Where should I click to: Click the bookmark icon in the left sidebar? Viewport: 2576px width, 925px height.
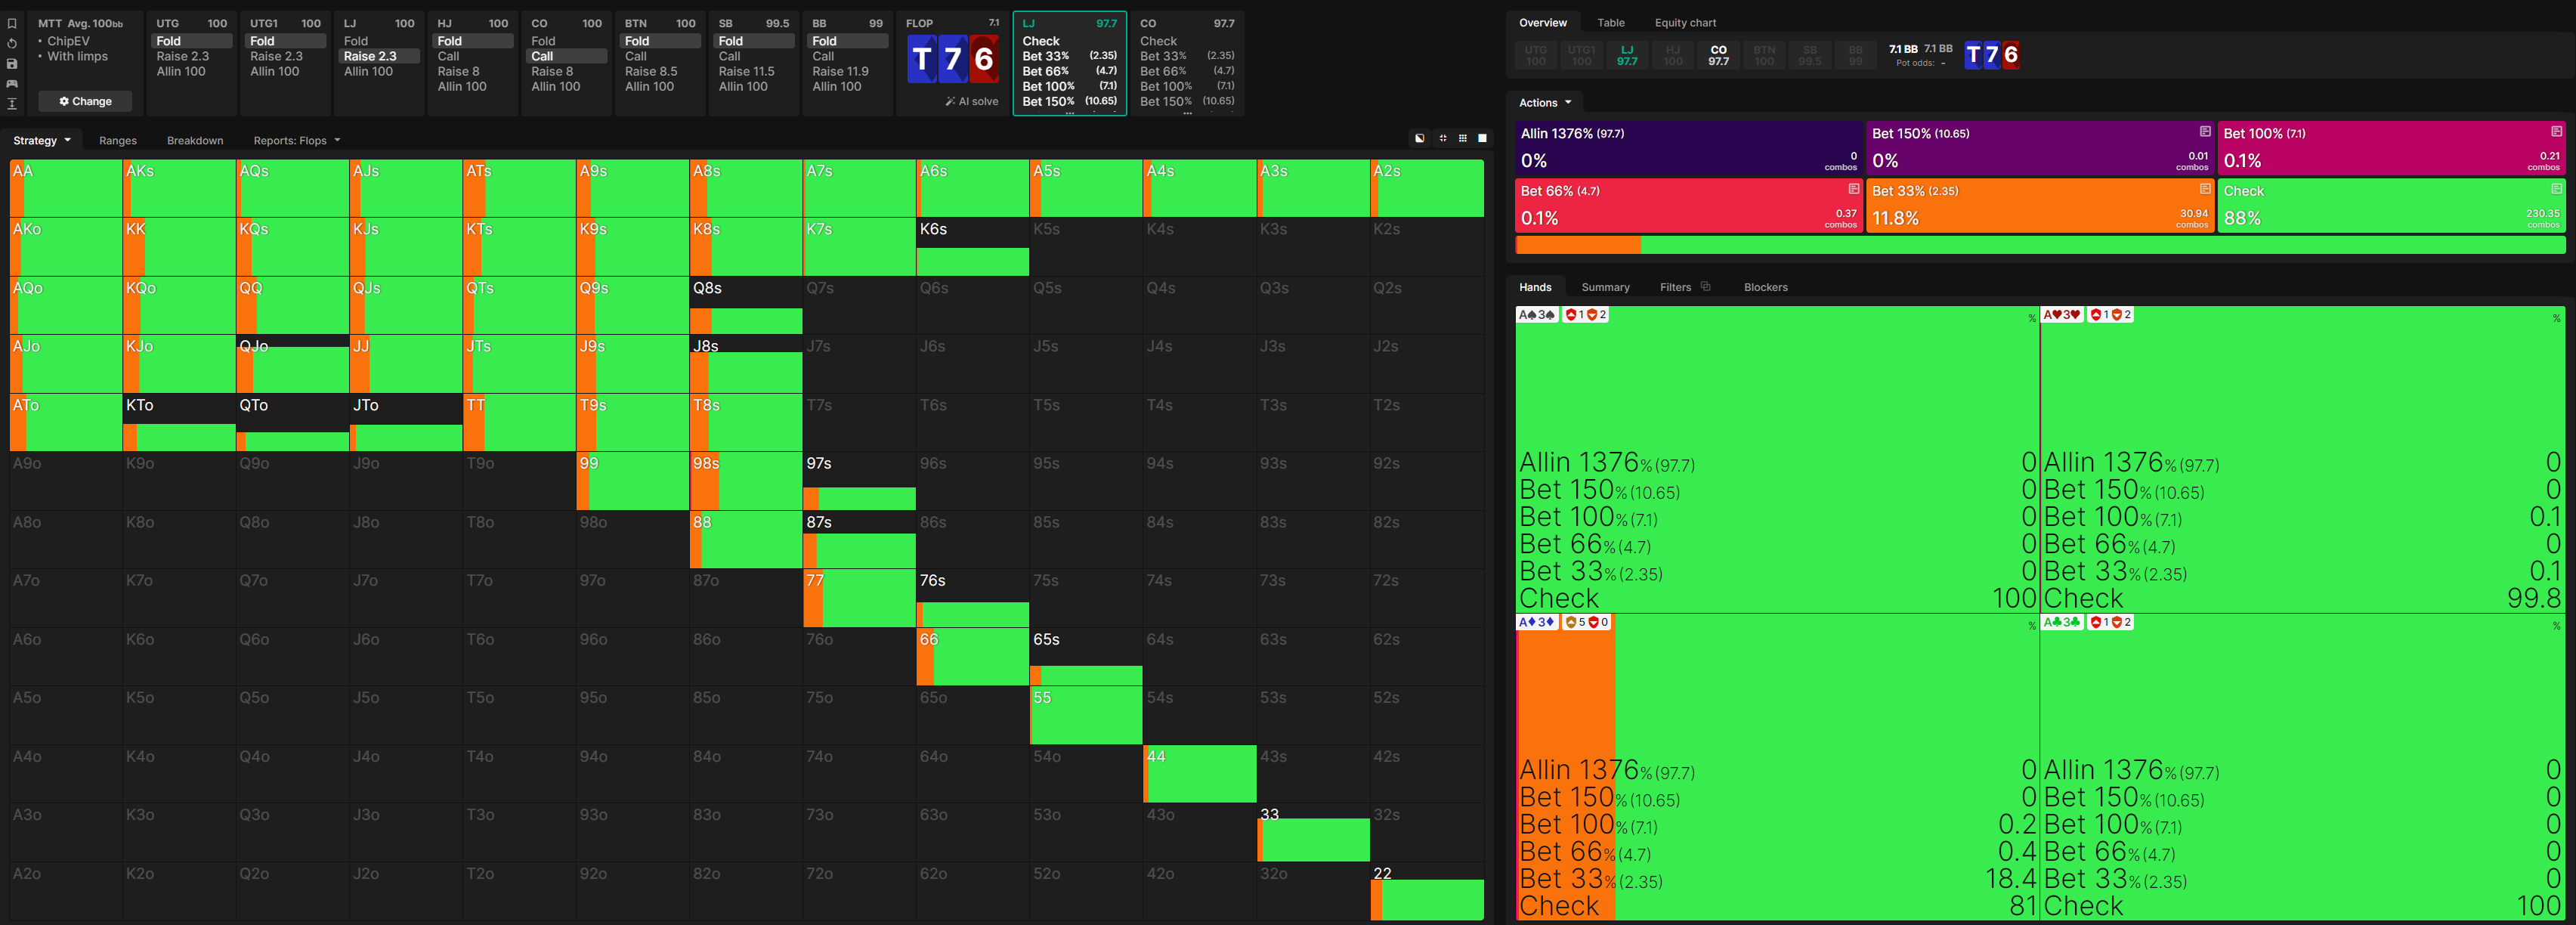pos(12,23)
